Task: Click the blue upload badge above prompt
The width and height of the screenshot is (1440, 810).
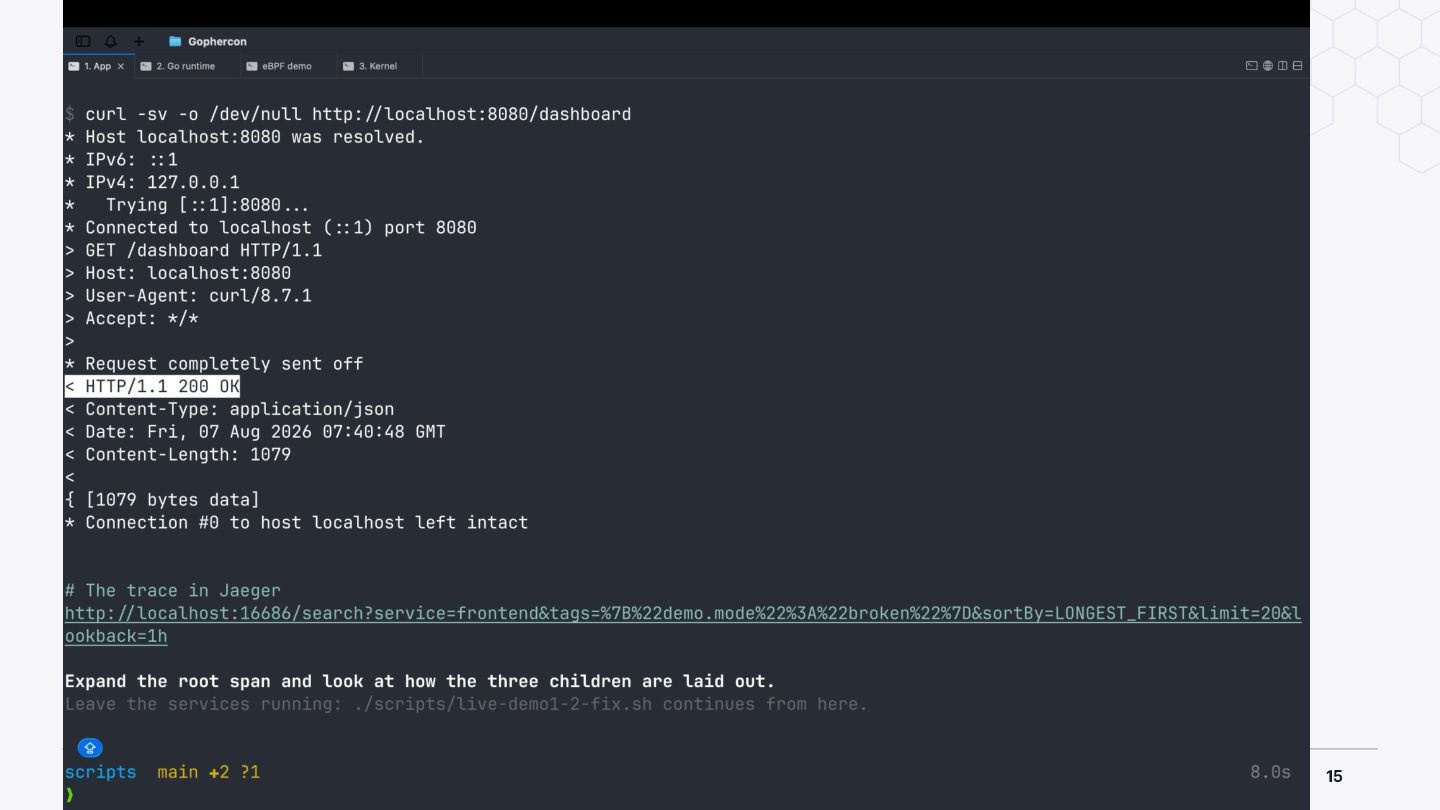Action: pyautogui.click(x=90, y=747)
